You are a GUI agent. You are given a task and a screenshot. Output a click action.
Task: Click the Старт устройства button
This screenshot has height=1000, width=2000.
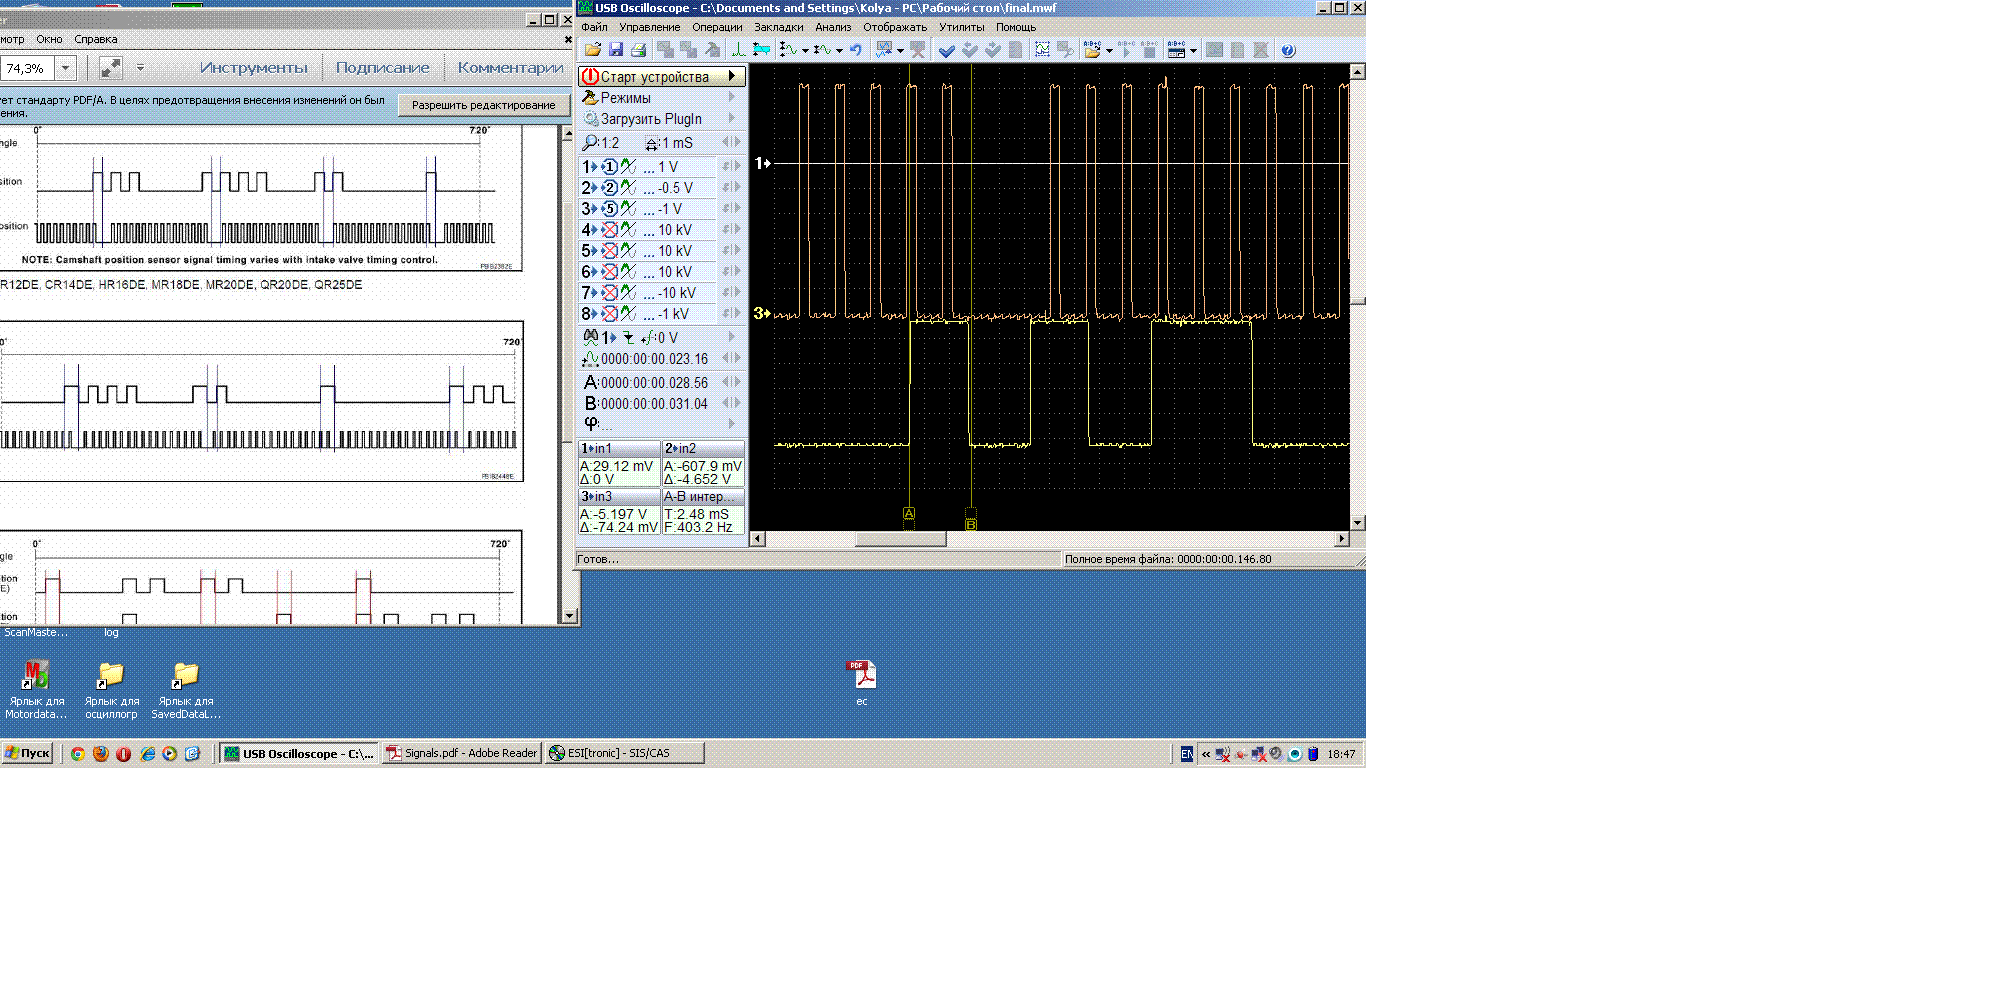tap(654, 77)
